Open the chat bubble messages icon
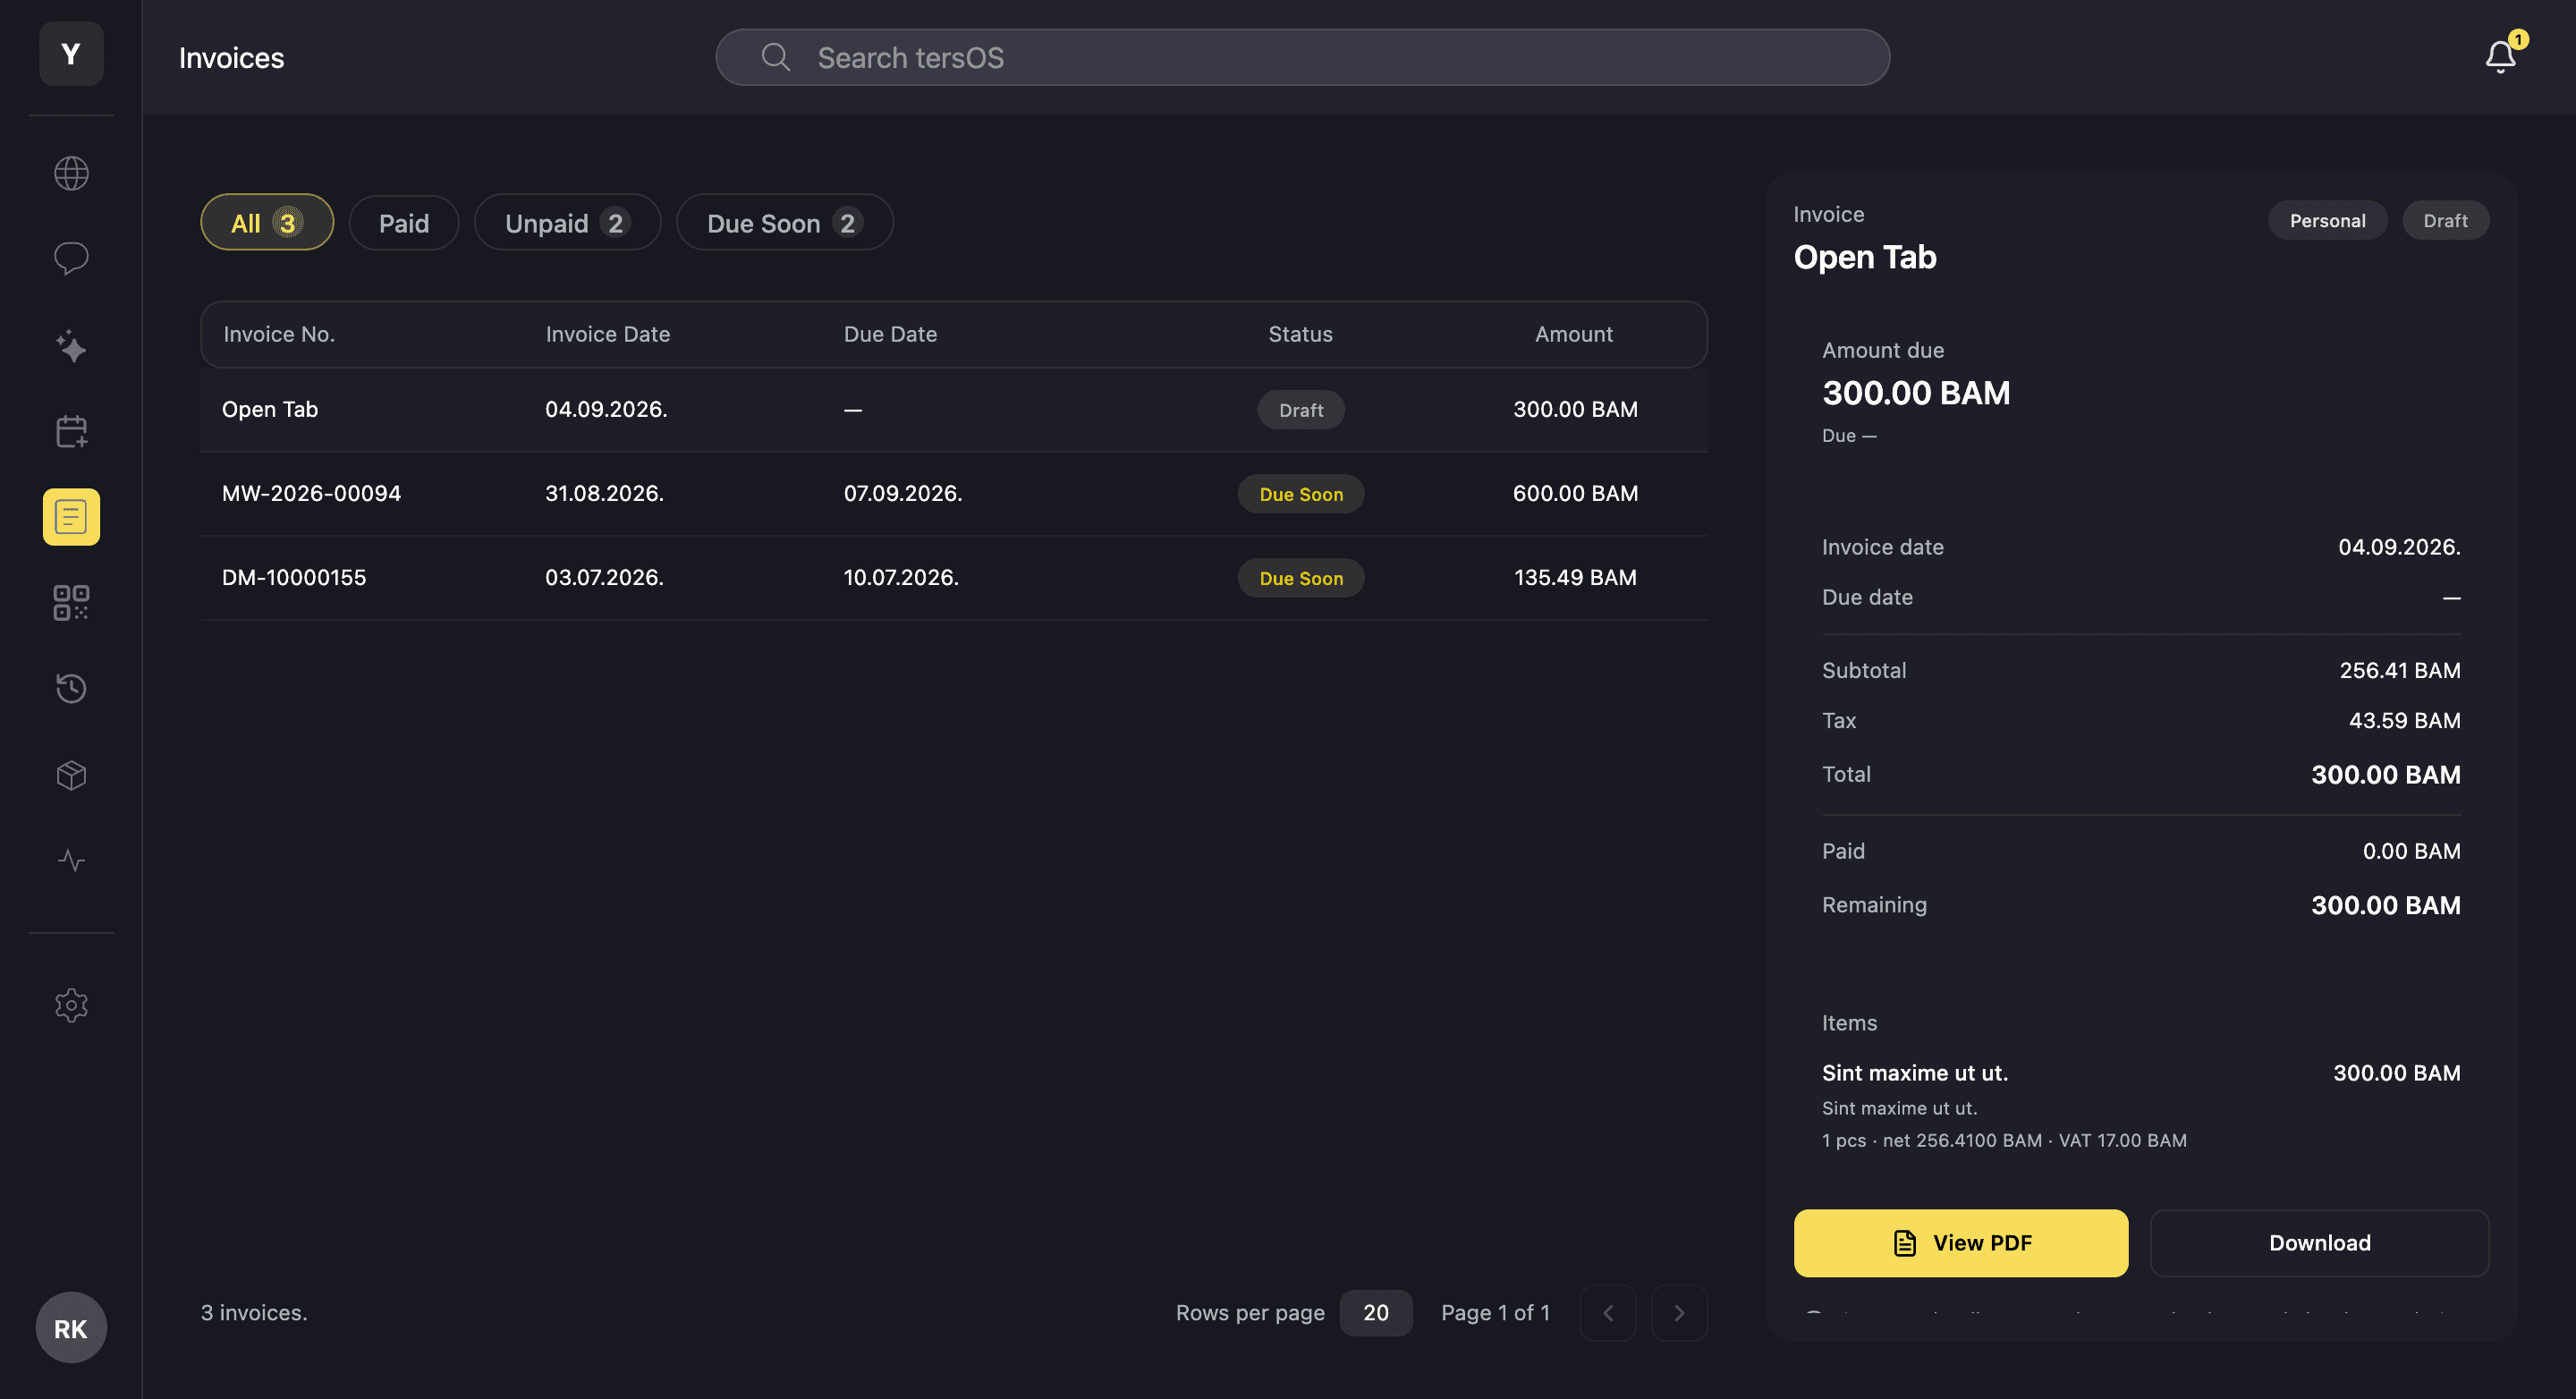This screenshot has width=2576, height=1399. click(x=71, y=259)
